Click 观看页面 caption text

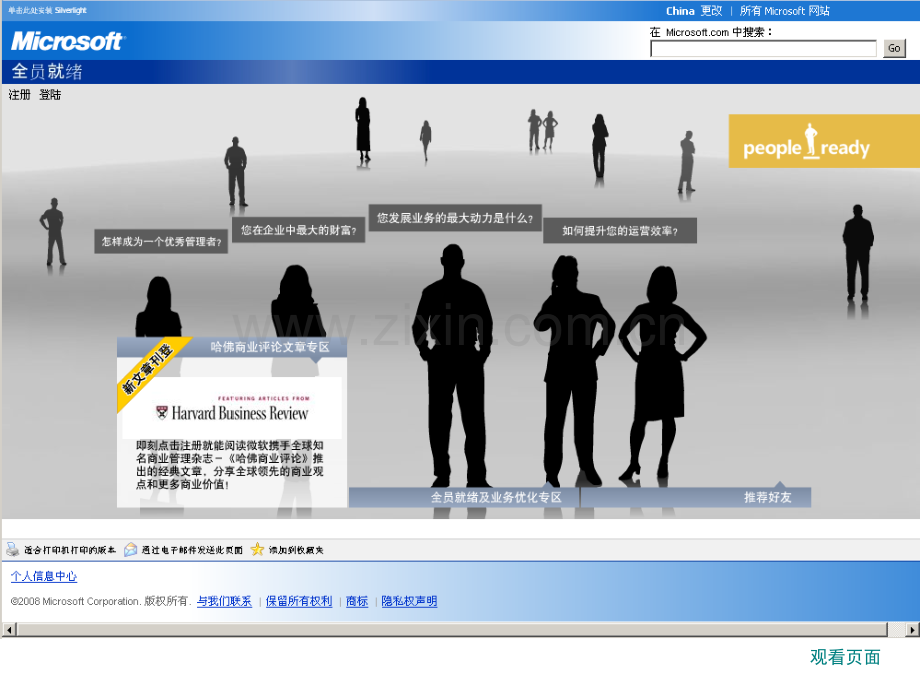click(x=845, y=658)
